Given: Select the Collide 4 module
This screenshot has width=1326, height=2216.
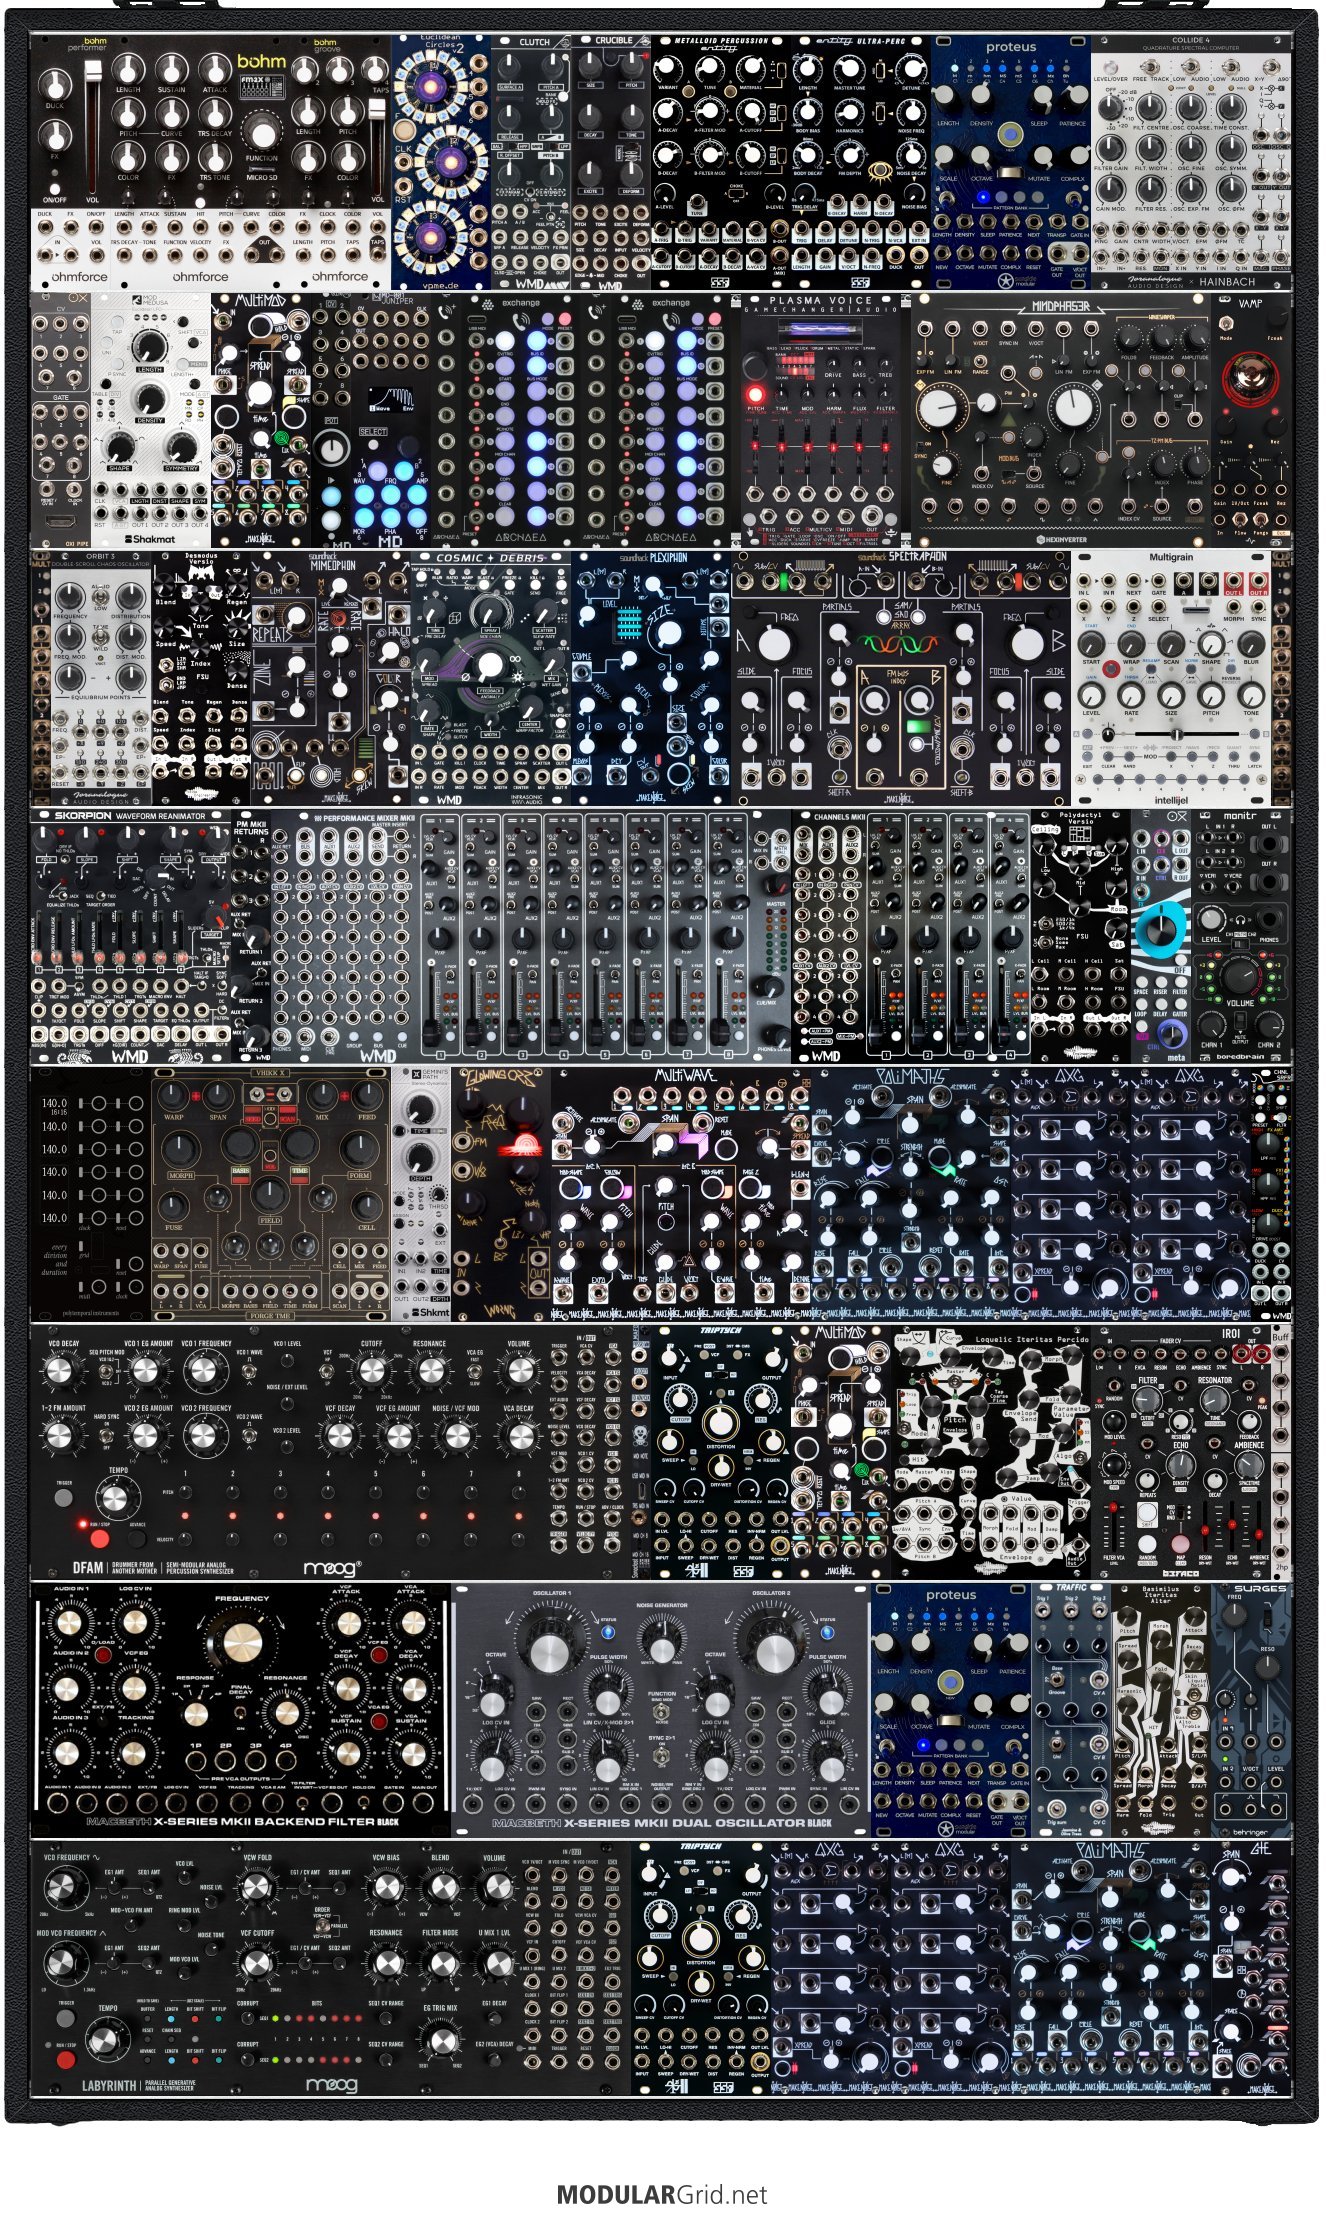Looking at the screenshot, I should [1191, 161].
